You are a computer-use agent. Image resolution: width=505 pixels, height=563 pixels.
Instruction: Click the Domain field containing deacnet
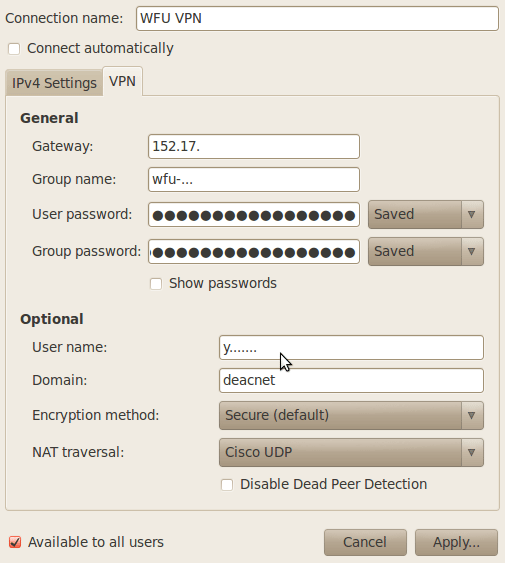point(351,381)
